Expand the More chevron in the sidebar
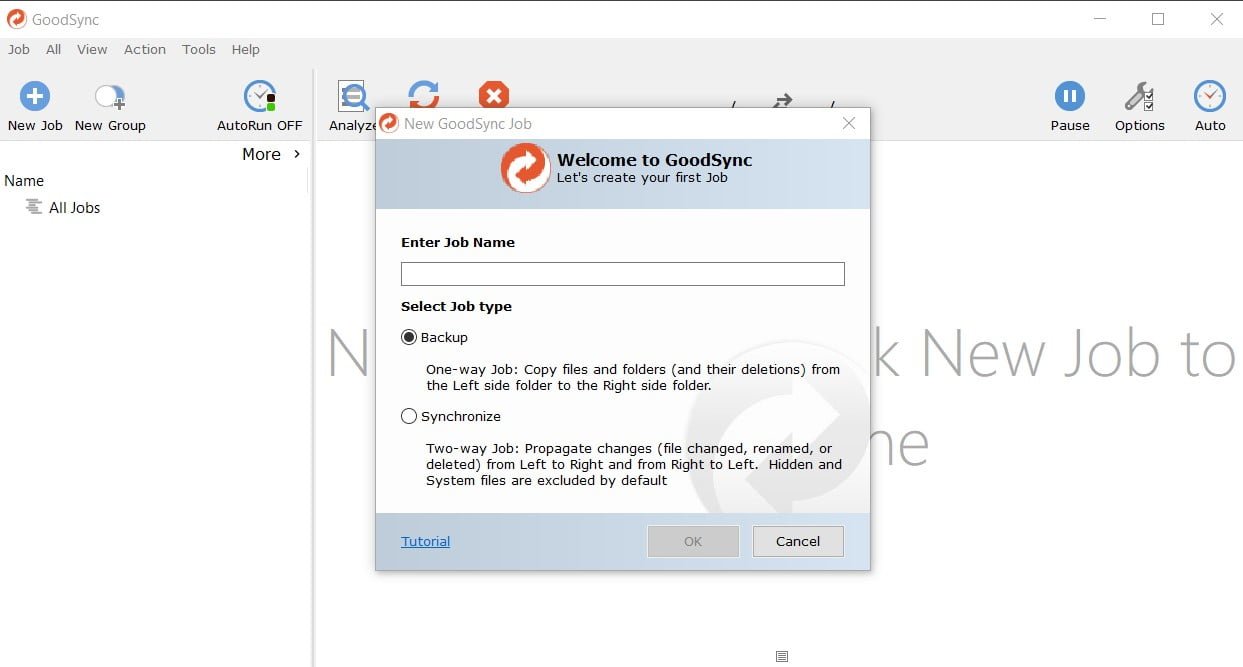 297,154
